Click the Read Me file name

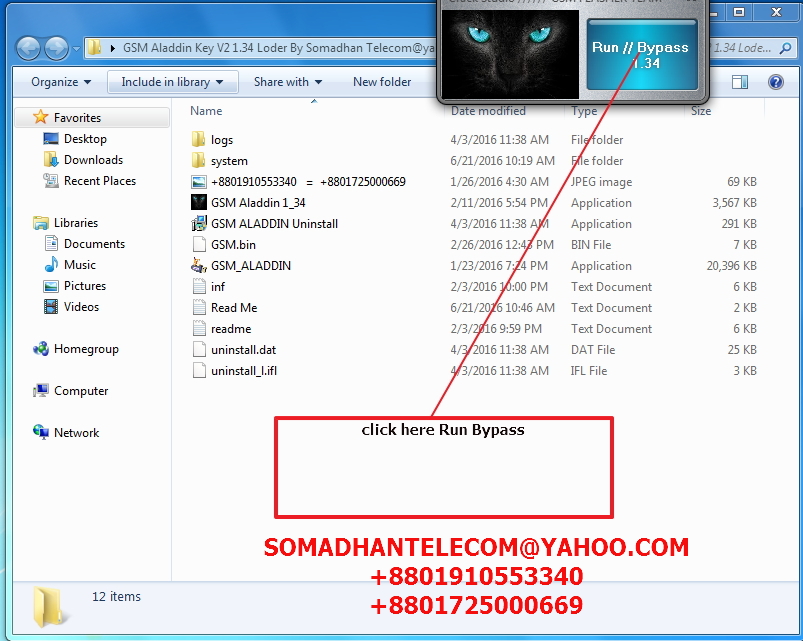coord(234,308)
